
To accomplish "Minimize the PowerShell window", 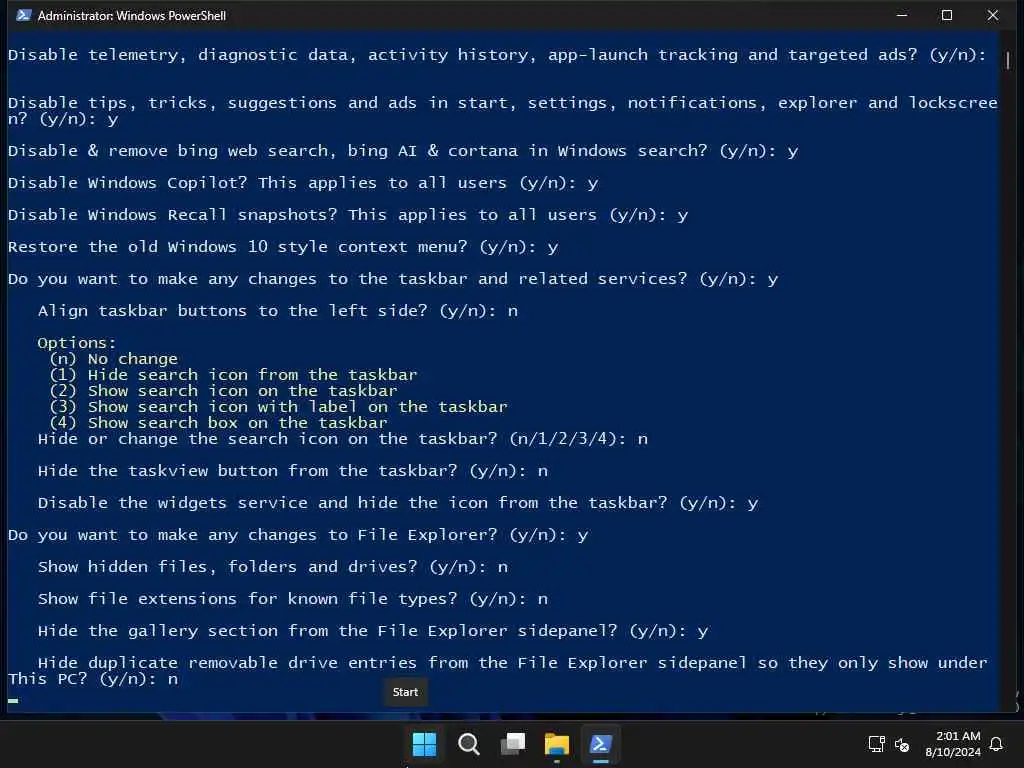I will click(x=902, y=15).
